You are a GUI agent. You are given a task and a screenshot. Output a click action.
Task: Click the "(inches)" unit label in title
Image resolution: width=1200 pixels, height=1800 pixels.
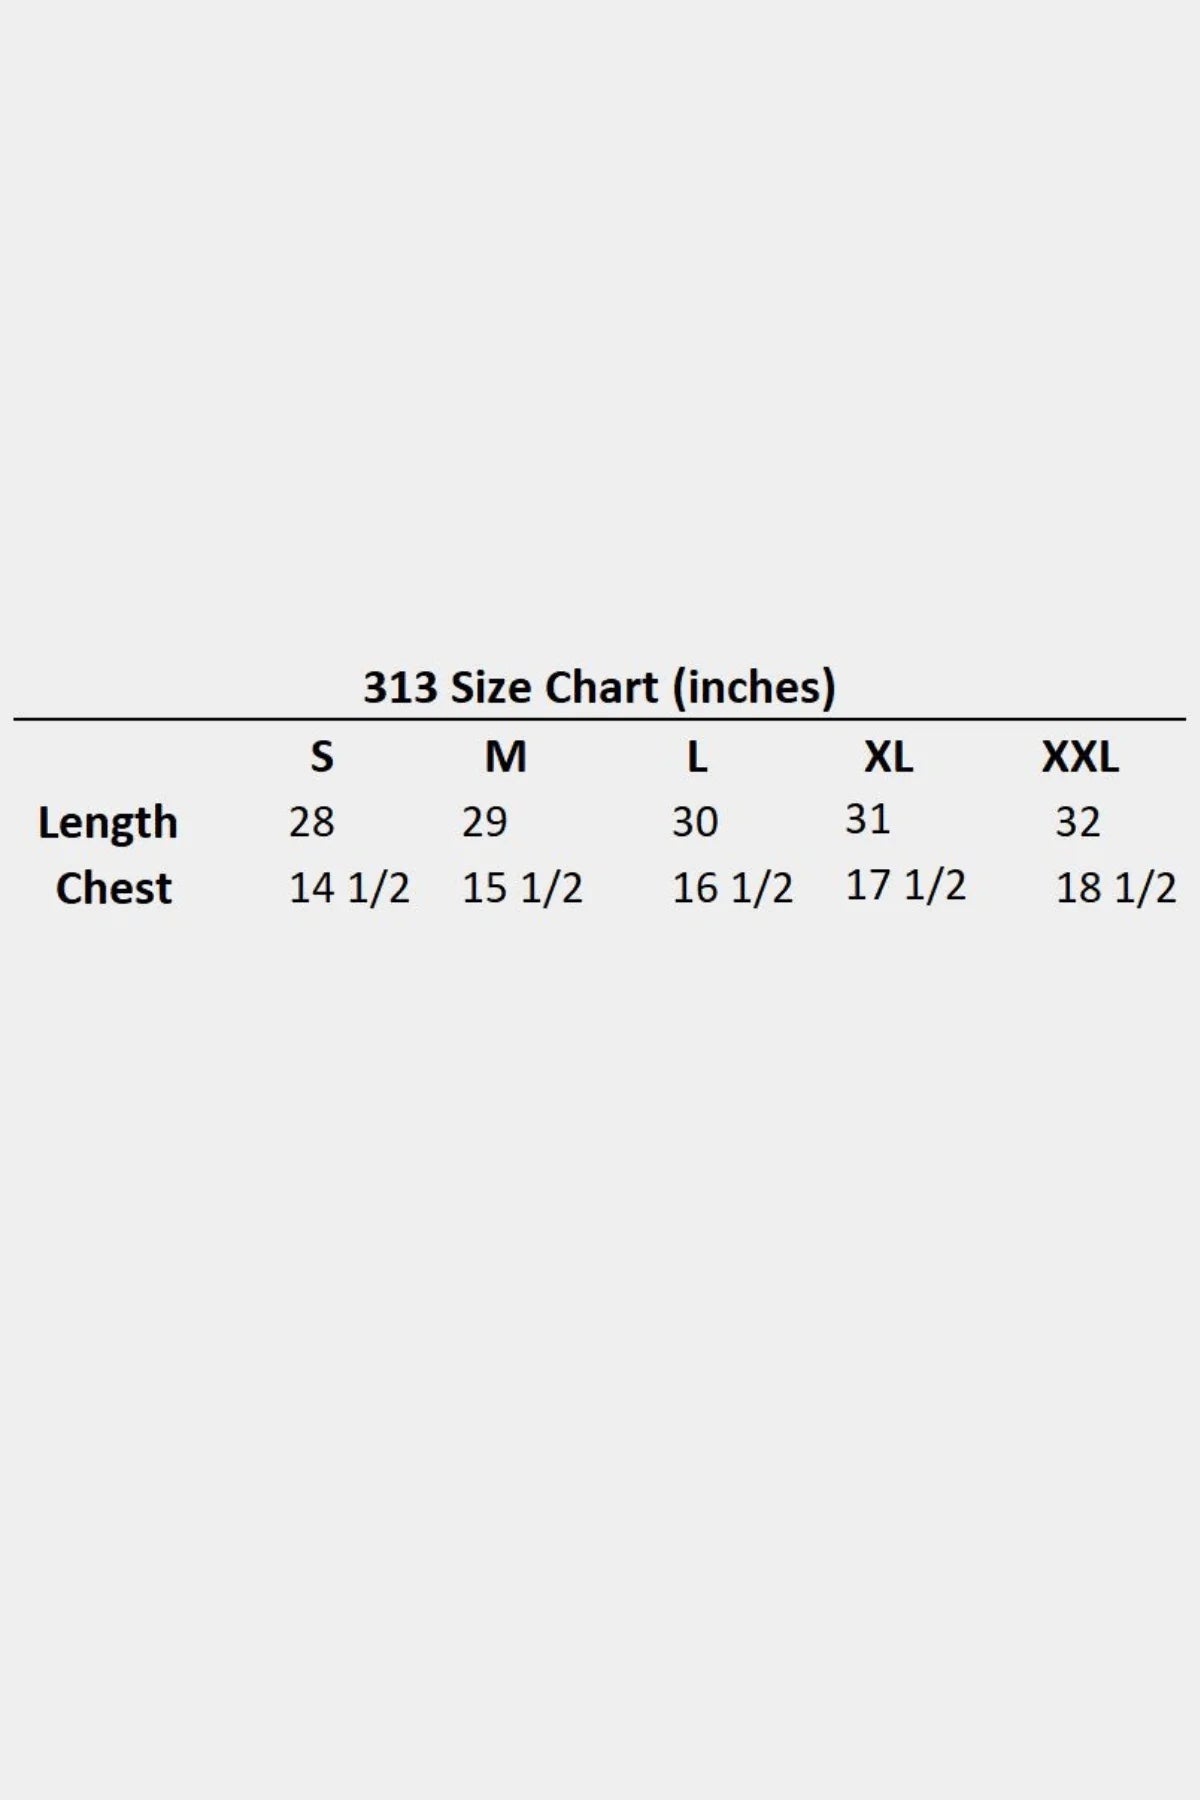click(x=754, y=687)
